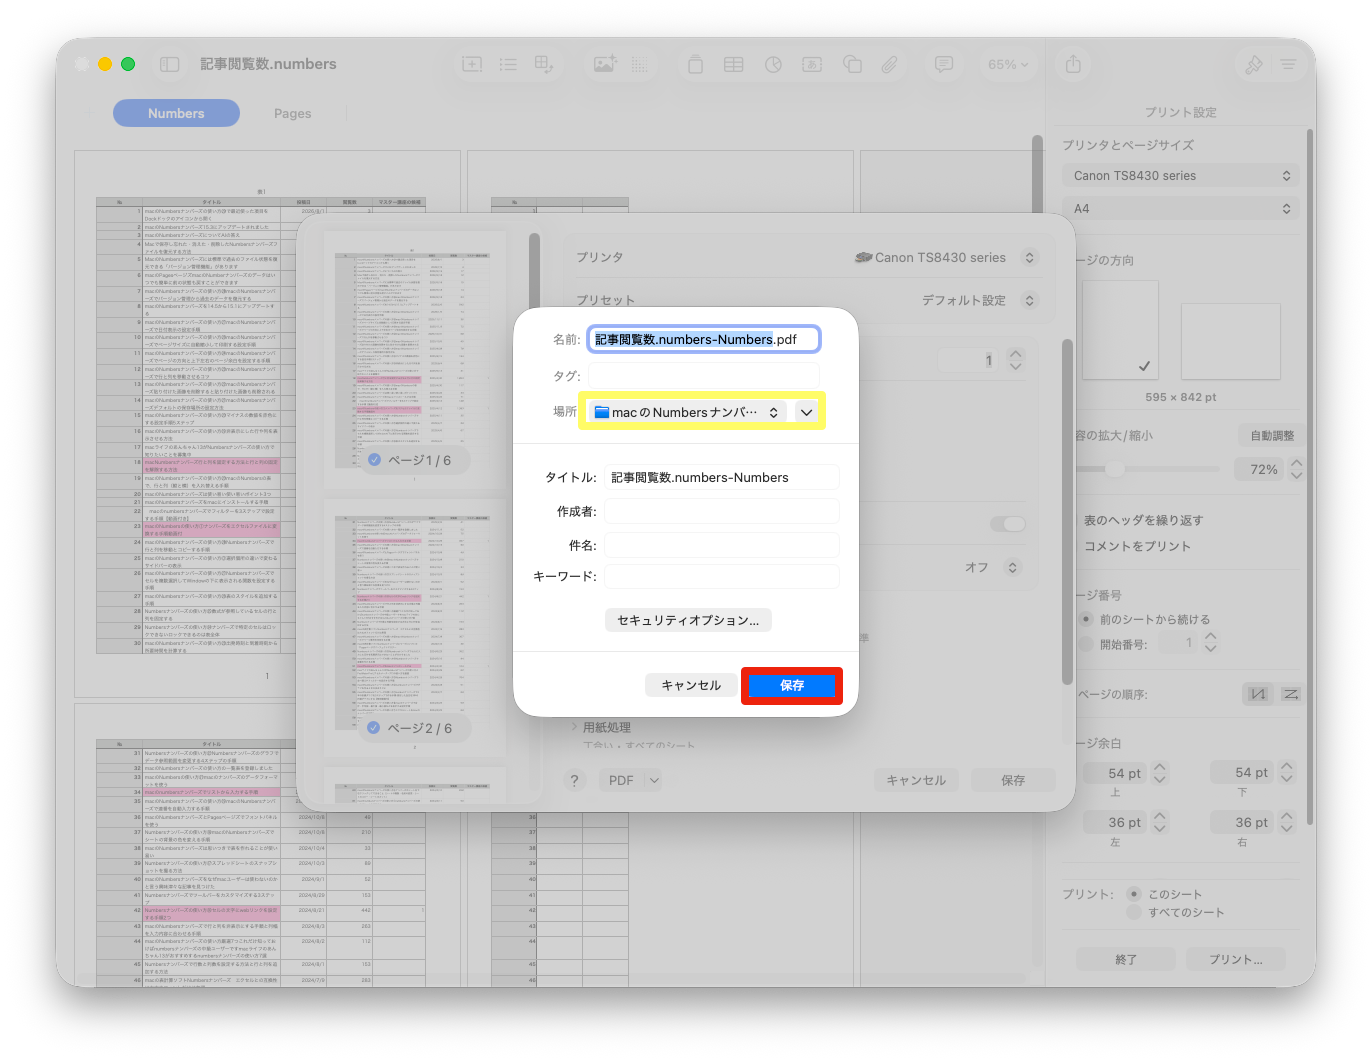Select the 開始番号 radio button
Viewport: 1372px width, 1061px height.
tap(1086, 644)
